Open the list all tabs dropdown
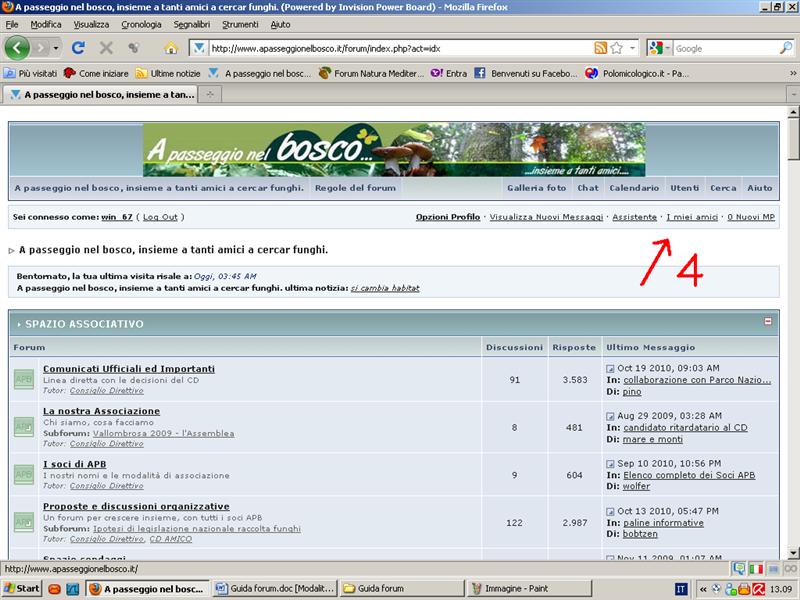Screen dimensions: 800x600 coord(793,94)
